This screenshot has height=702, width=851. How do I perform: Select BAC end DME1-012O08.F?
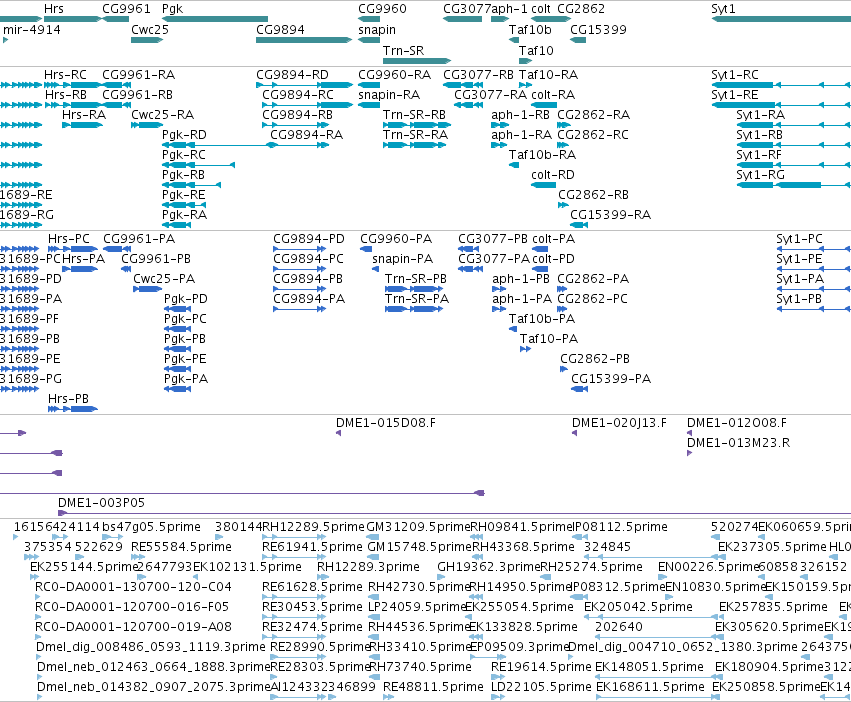[x=689, y=433]
